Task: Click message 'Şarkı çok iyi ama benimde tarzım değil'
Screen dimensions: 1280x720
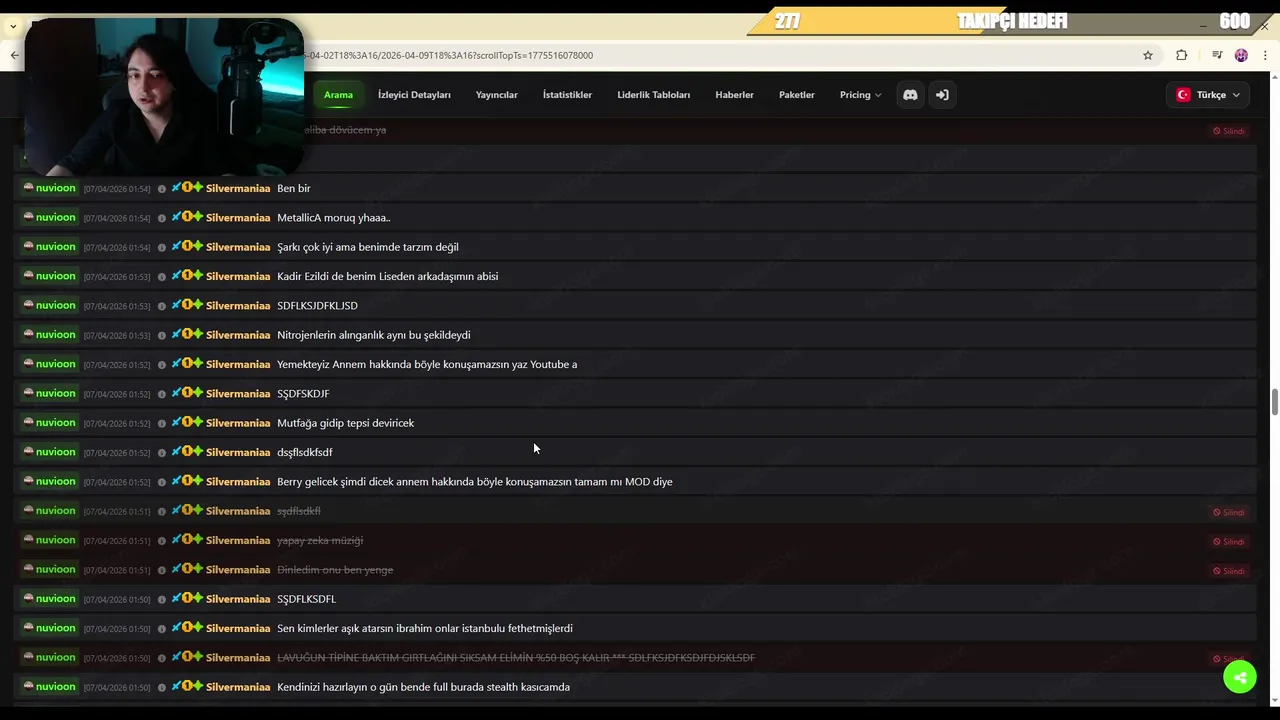Action: [x=368, y=247]
